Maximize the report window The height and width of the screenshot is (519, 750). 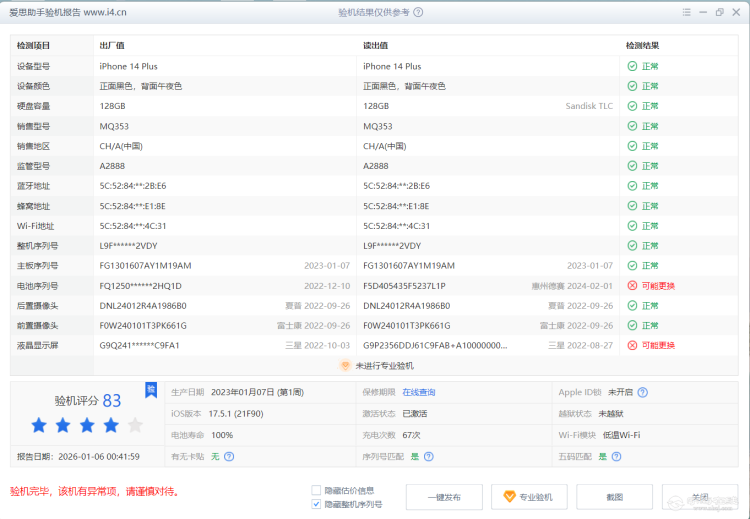(719, 13)
